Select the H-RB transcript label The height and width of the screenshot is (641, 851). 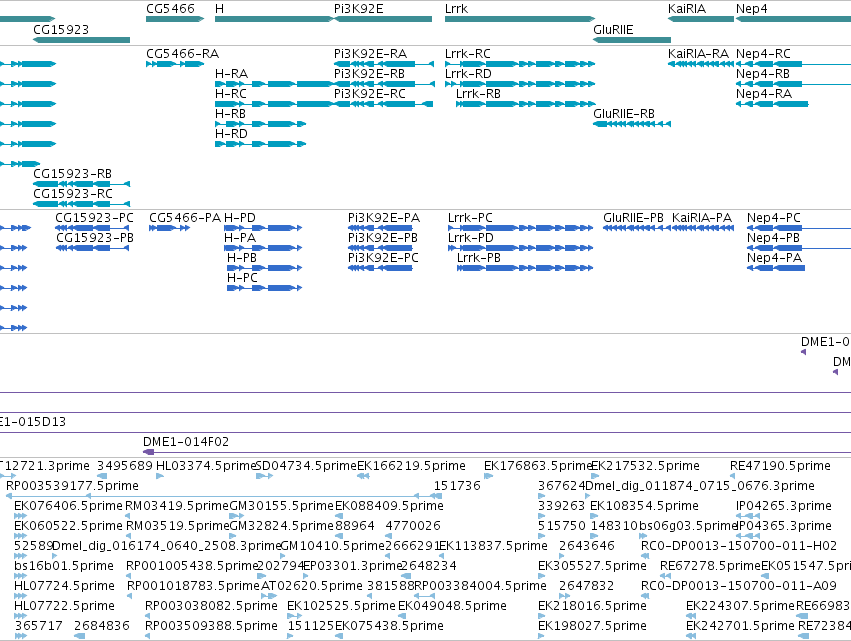230,114
